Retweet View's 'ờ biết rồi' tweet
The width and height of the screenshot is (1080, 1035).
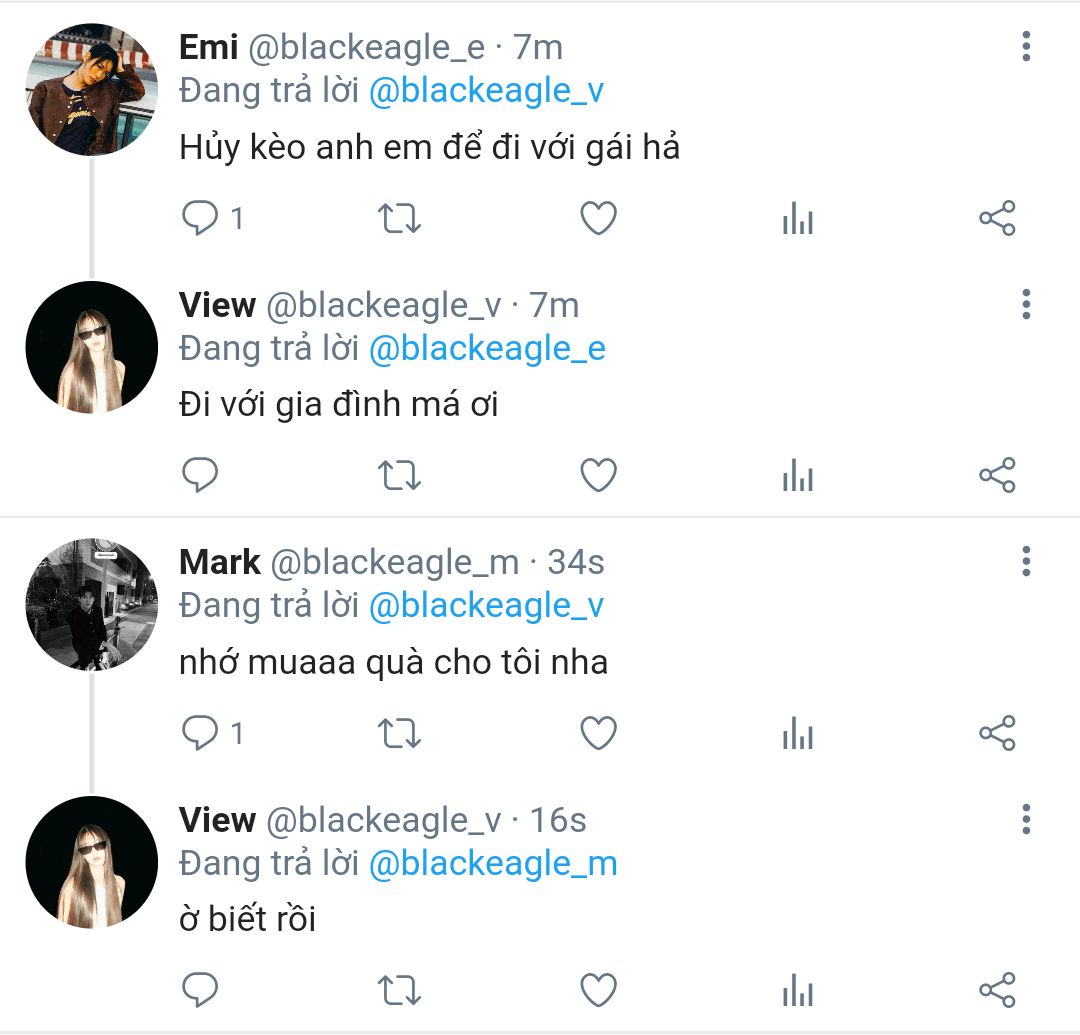pos(400,991)
